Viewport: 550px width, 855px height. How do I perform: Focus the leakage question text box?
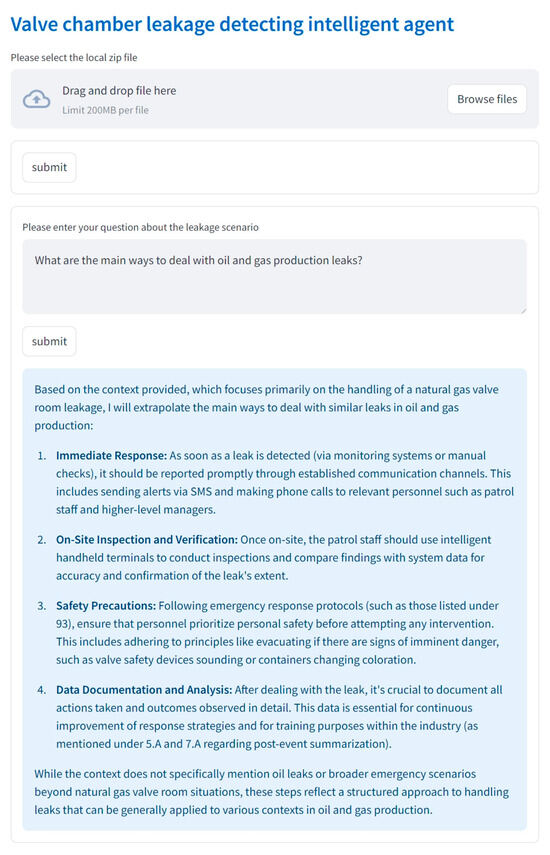click(274, 276)
